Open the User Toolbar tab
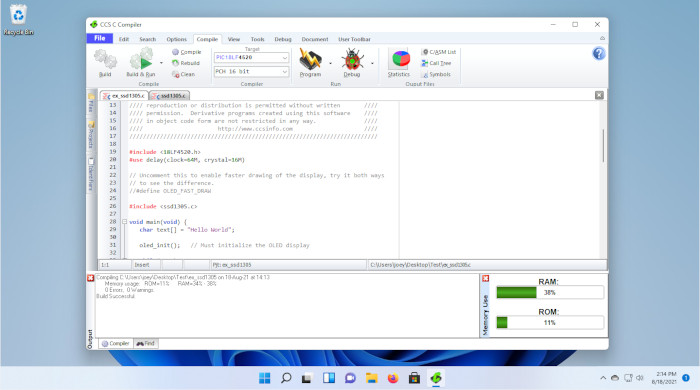The width and height of the screenshot is (700, 390). click(x=354, y=39)
